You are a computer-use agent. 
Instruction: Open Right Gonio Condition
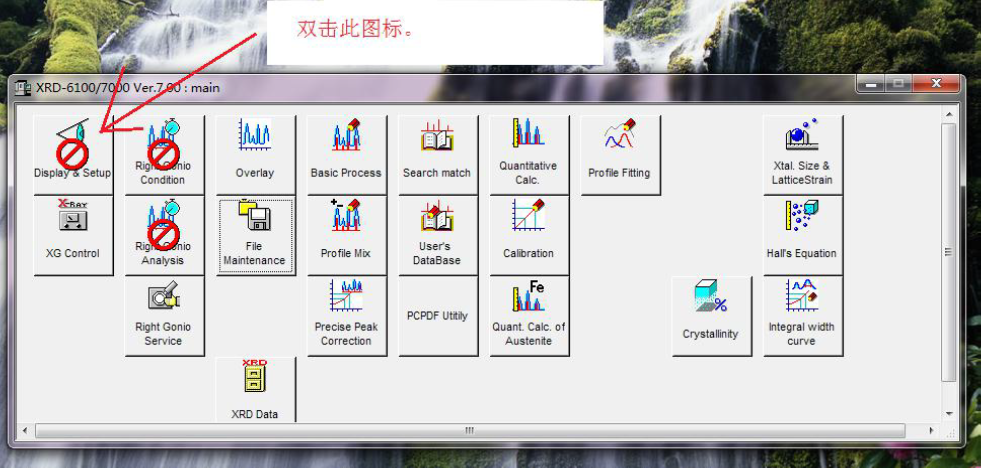pos(165,155)
